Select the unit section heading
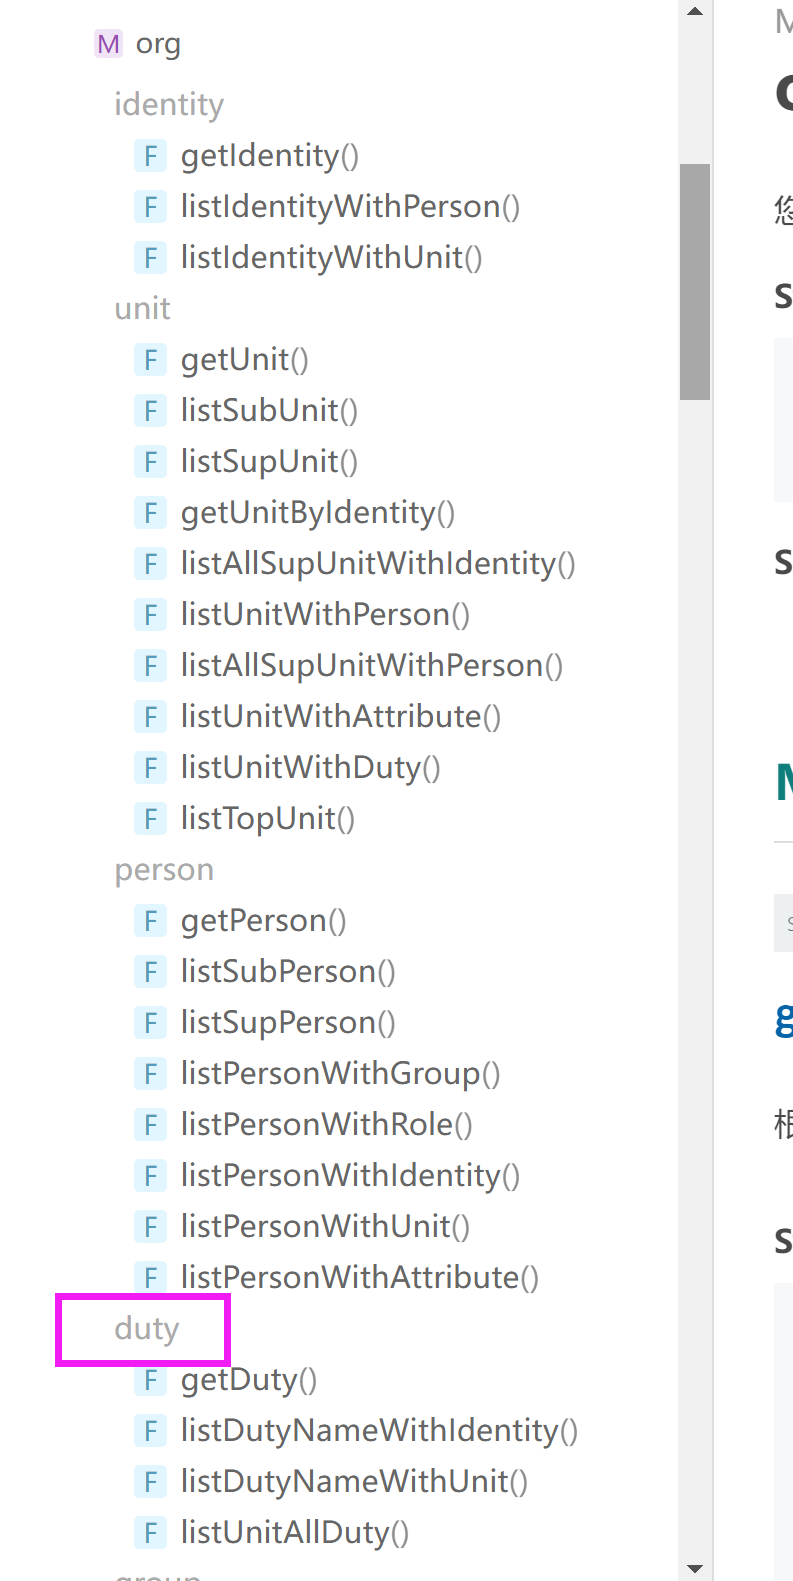 coord(142,308)
